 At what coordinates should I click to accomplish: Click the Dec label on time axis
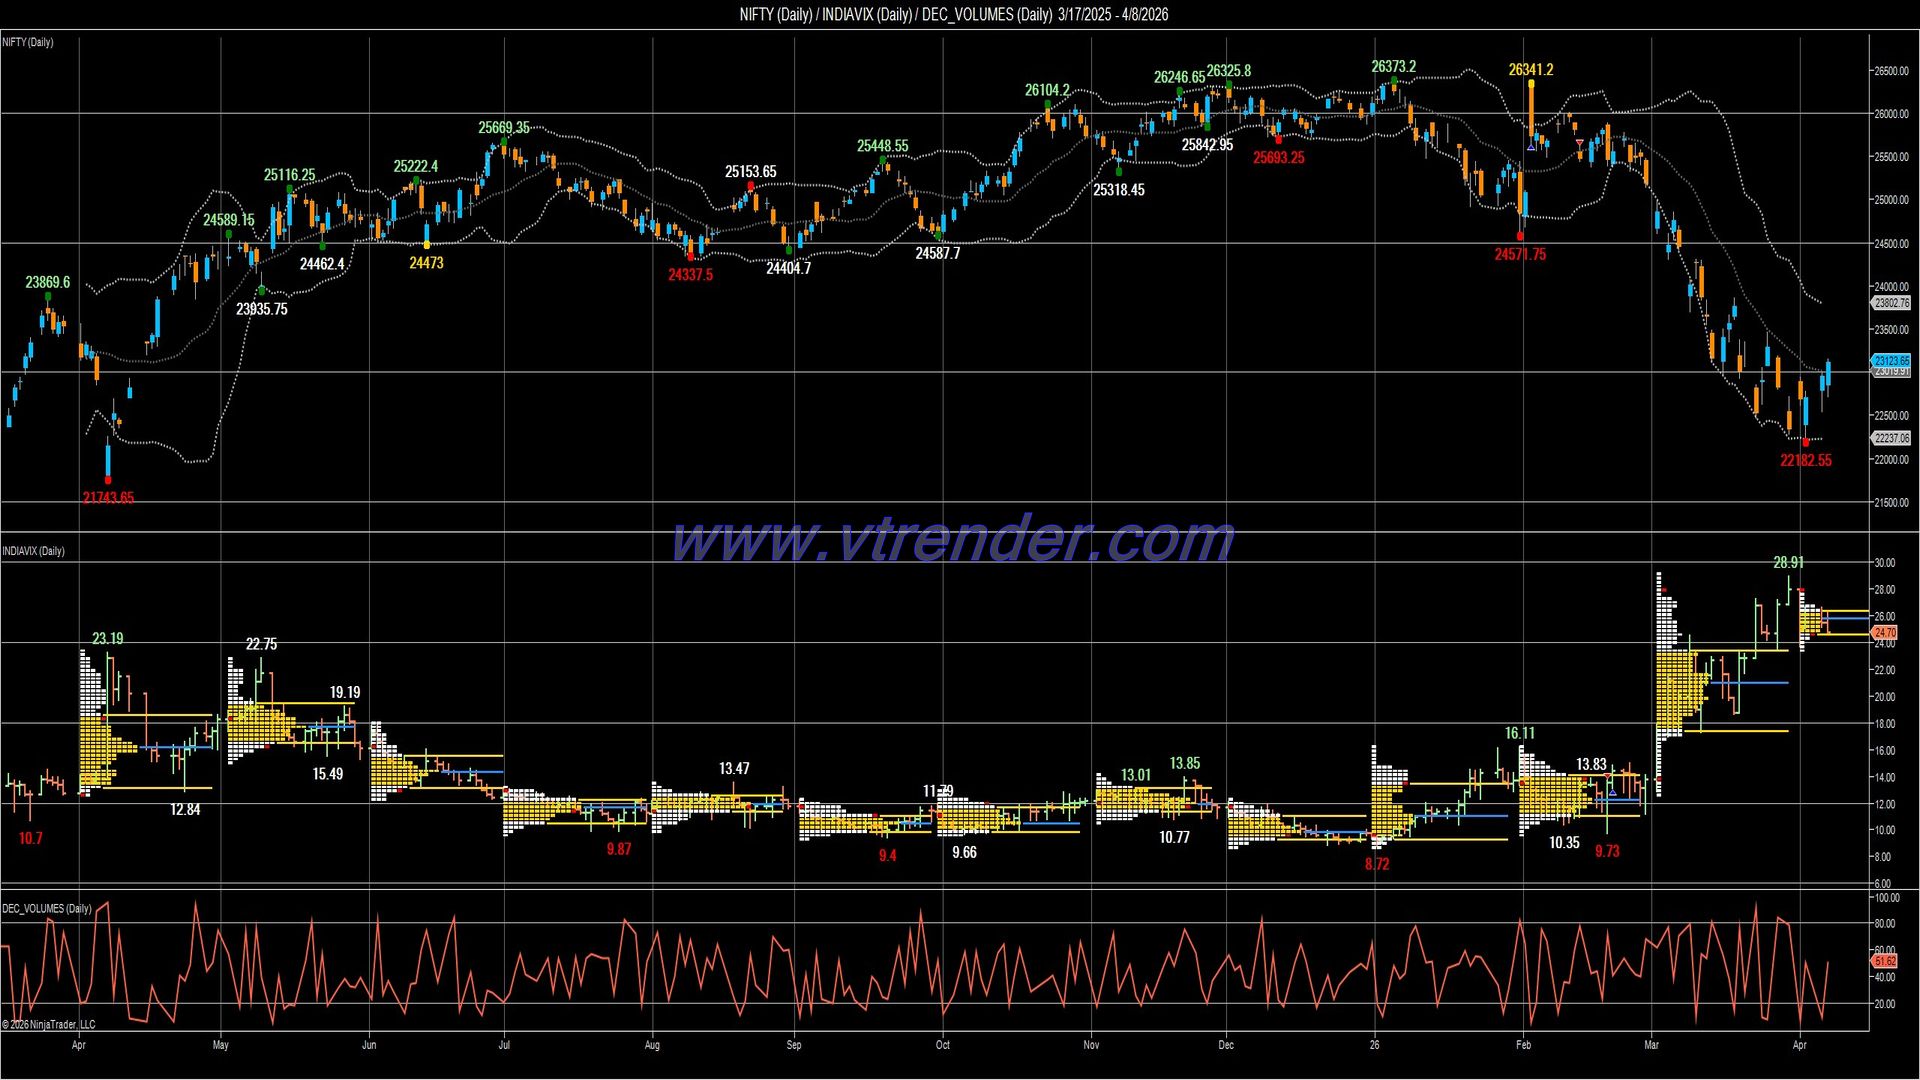[x=1226, y=1045]
